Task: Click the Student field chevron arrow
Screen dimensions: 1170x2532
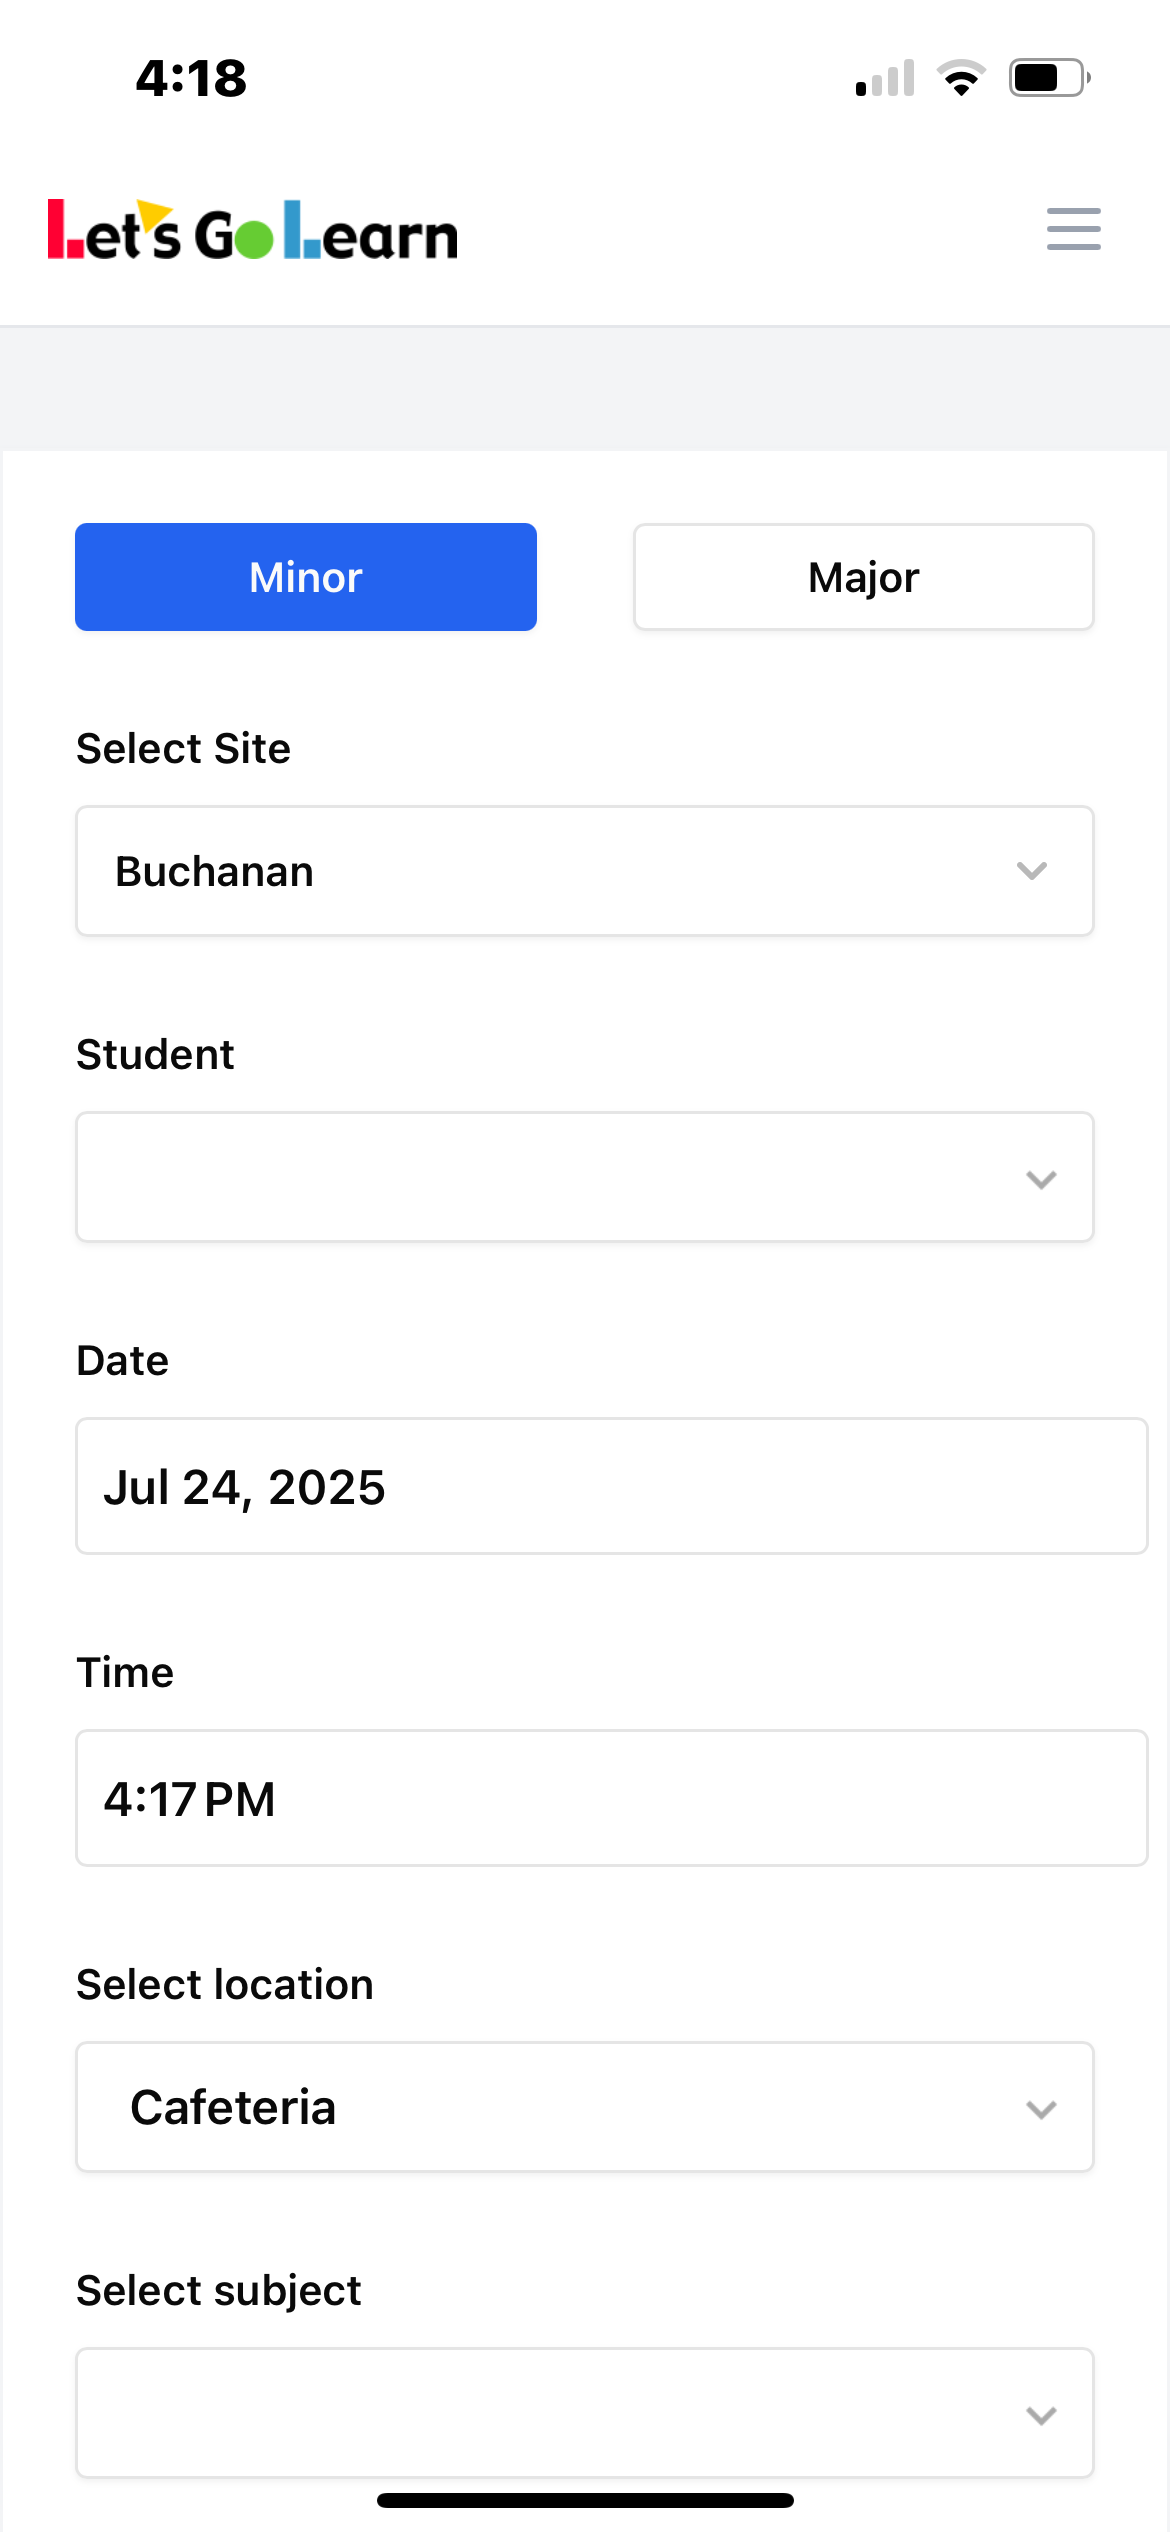Action: coord(1041,1179)
